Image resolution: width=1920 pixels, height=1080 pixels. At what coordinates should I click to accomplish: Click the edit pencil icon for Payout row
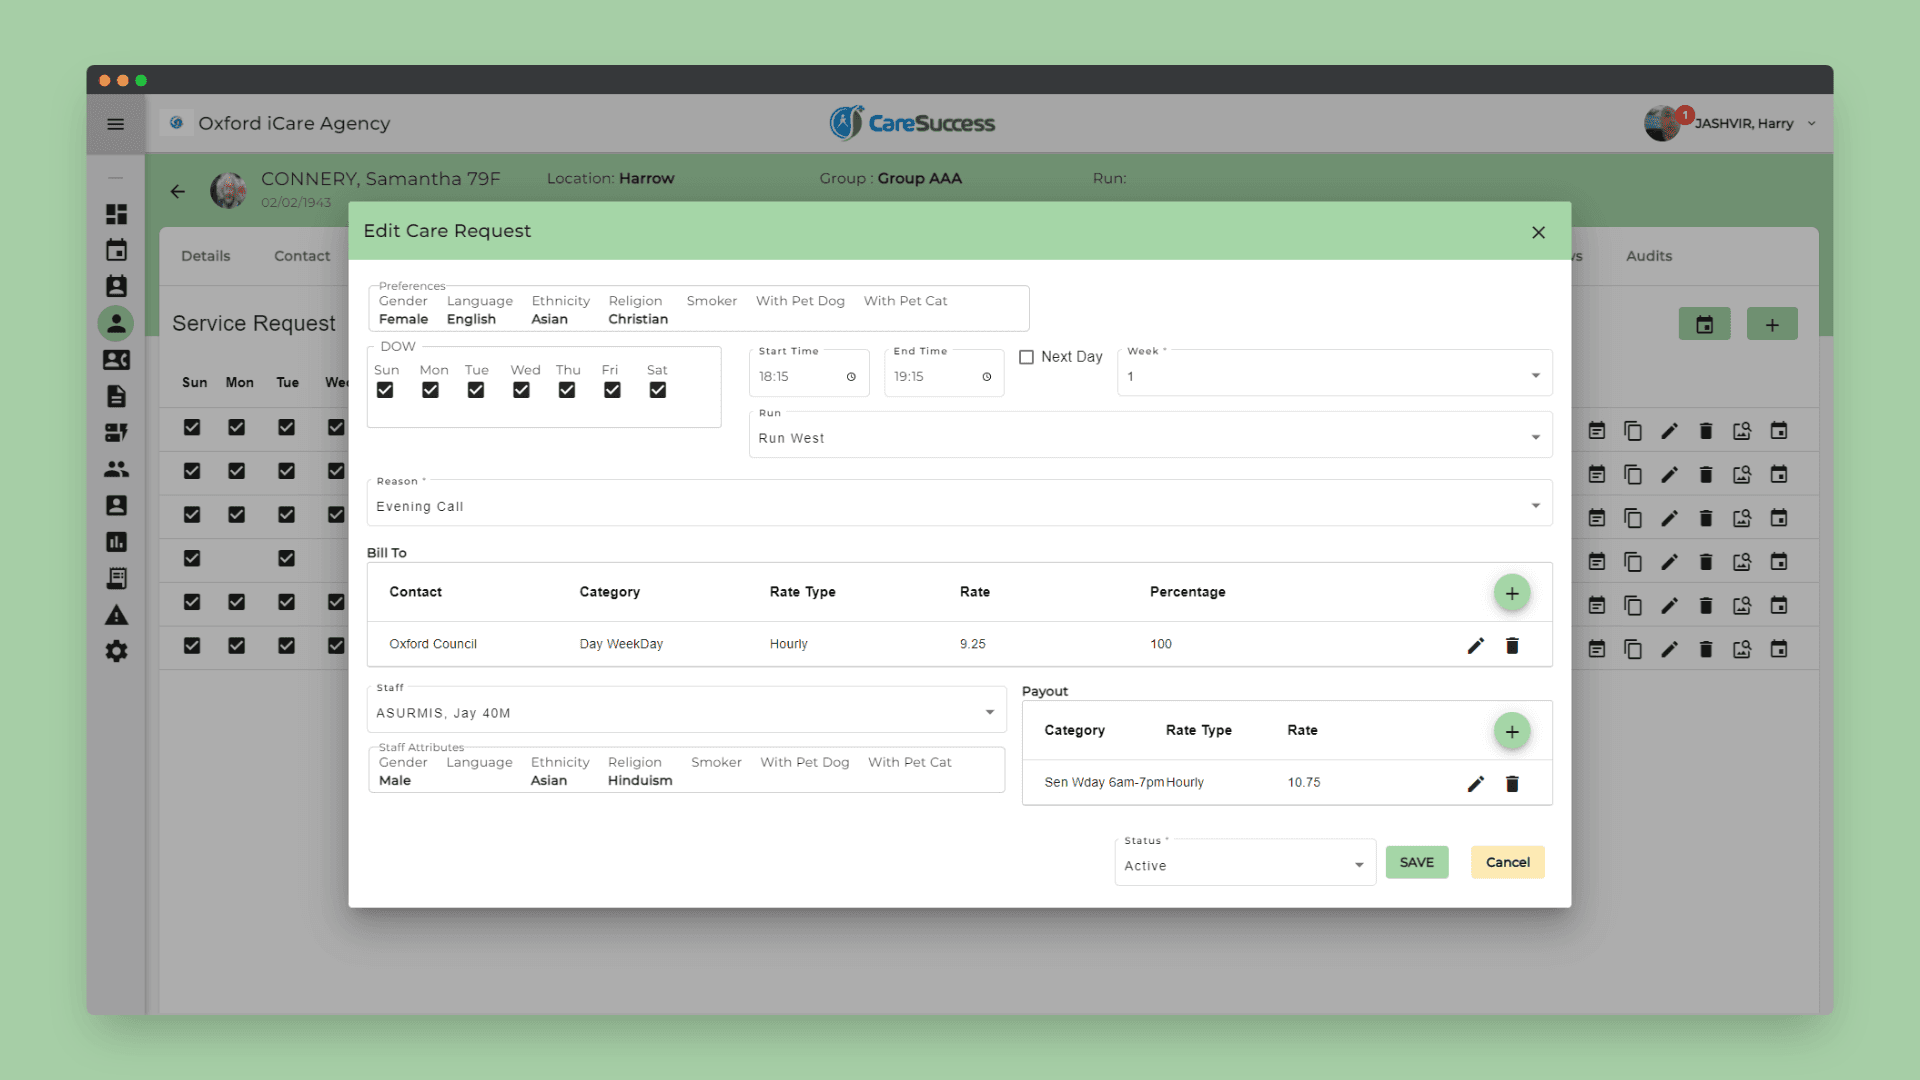coord(1476,783)
